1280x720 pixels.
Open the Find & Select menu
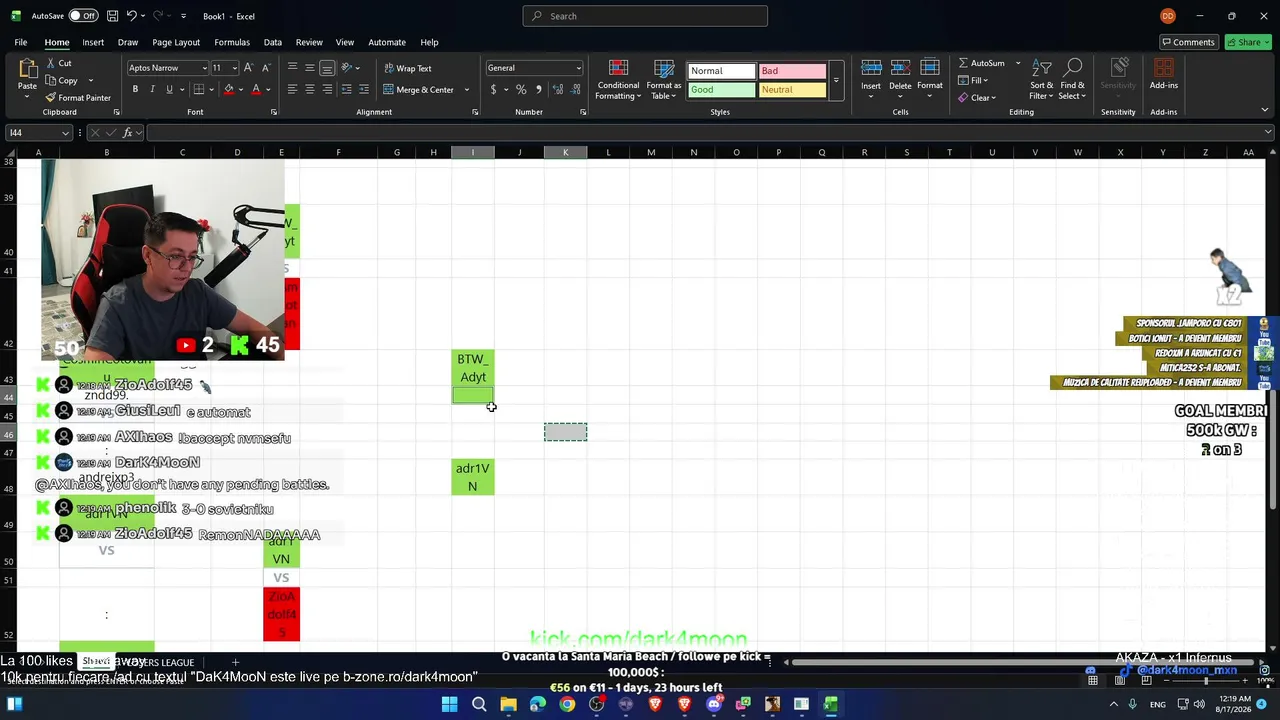click(1072, 79)
